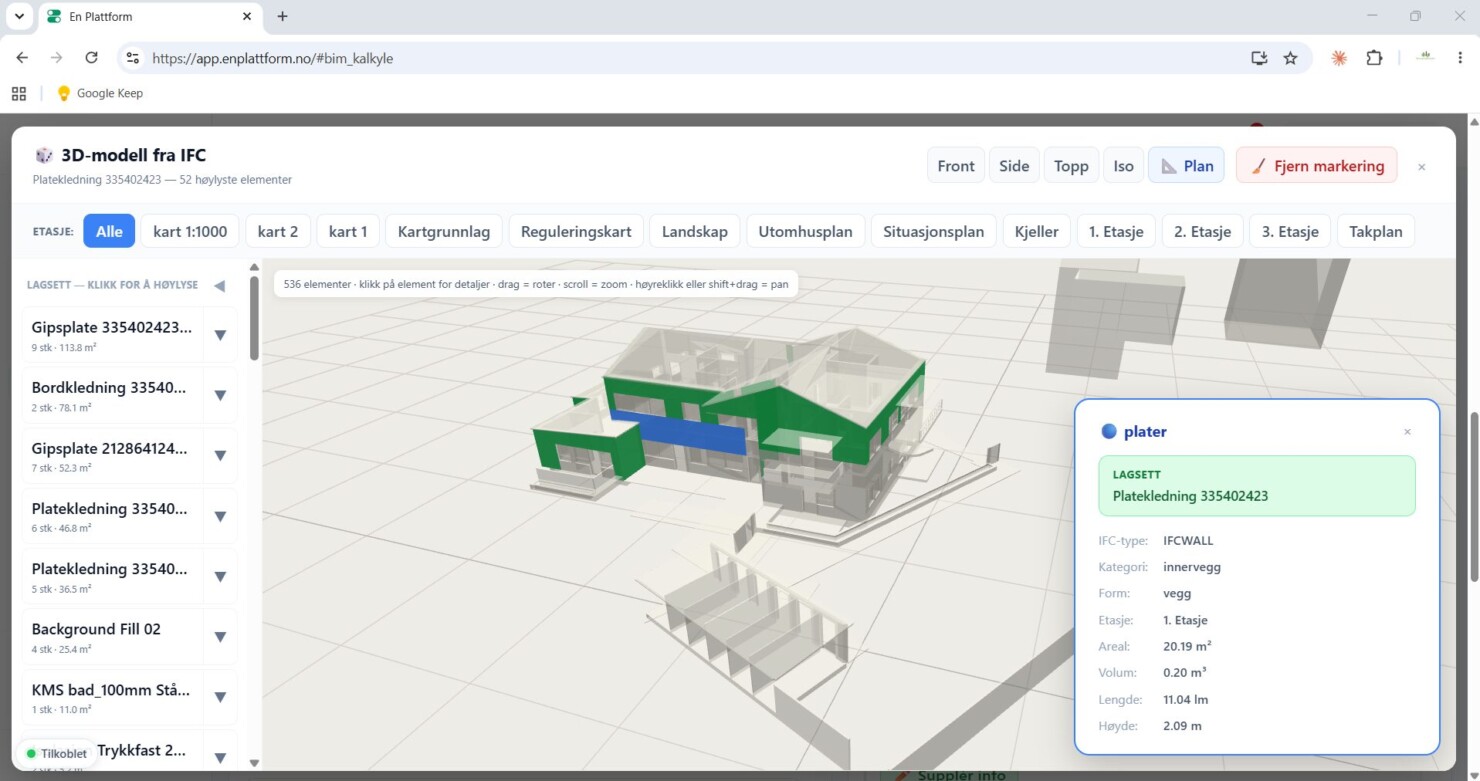Expand the Gipsplate 335402423 dropdown arrow
The image size is (1480, 781).
pos(220,335)
